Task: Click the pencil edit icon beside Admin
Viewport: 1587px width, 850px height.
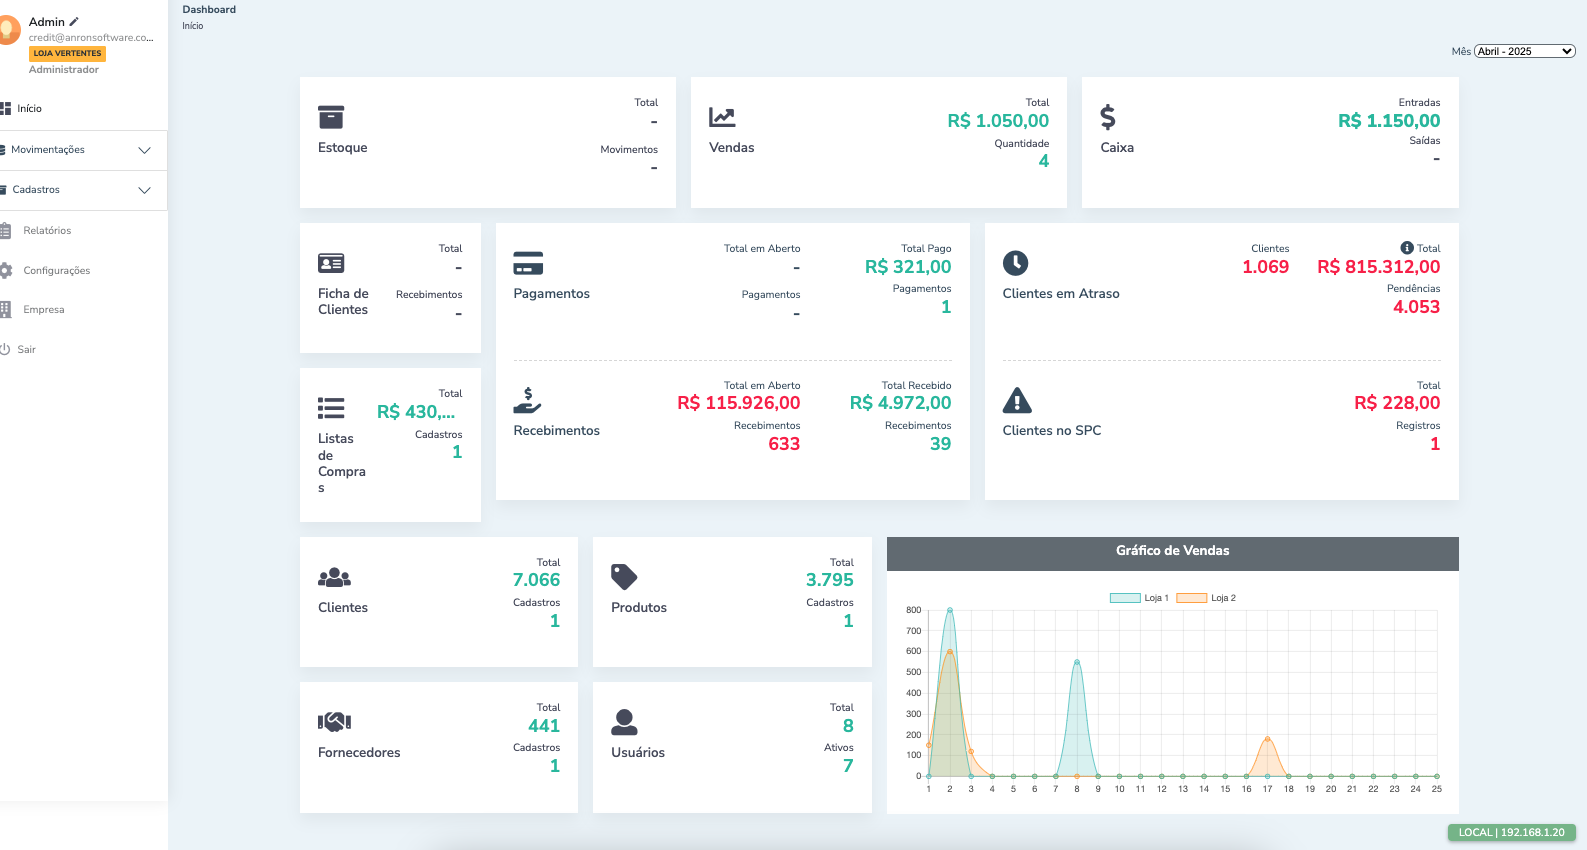Action: (74, 21)
